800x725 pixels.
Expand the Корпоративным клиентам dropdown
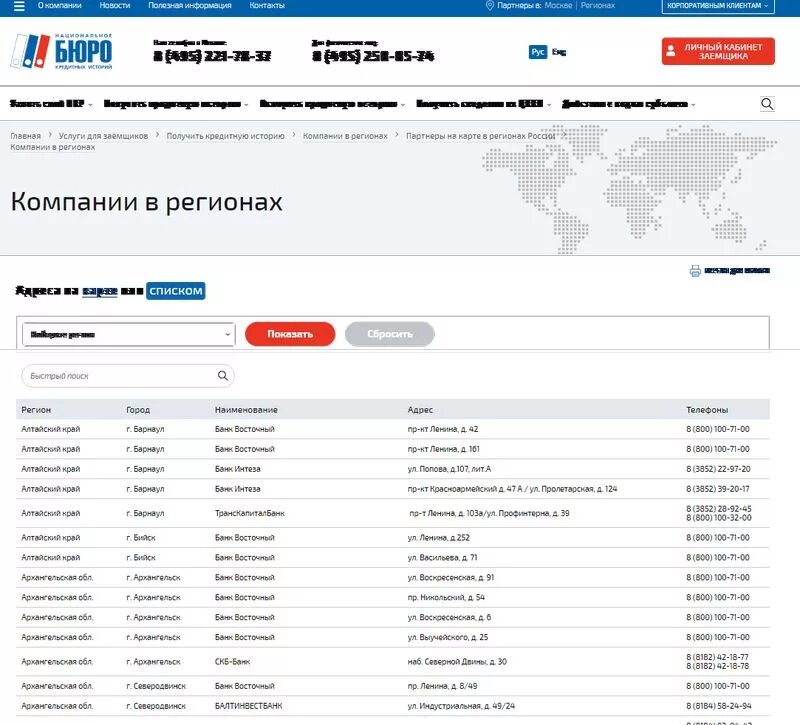(x=718, y=6)
